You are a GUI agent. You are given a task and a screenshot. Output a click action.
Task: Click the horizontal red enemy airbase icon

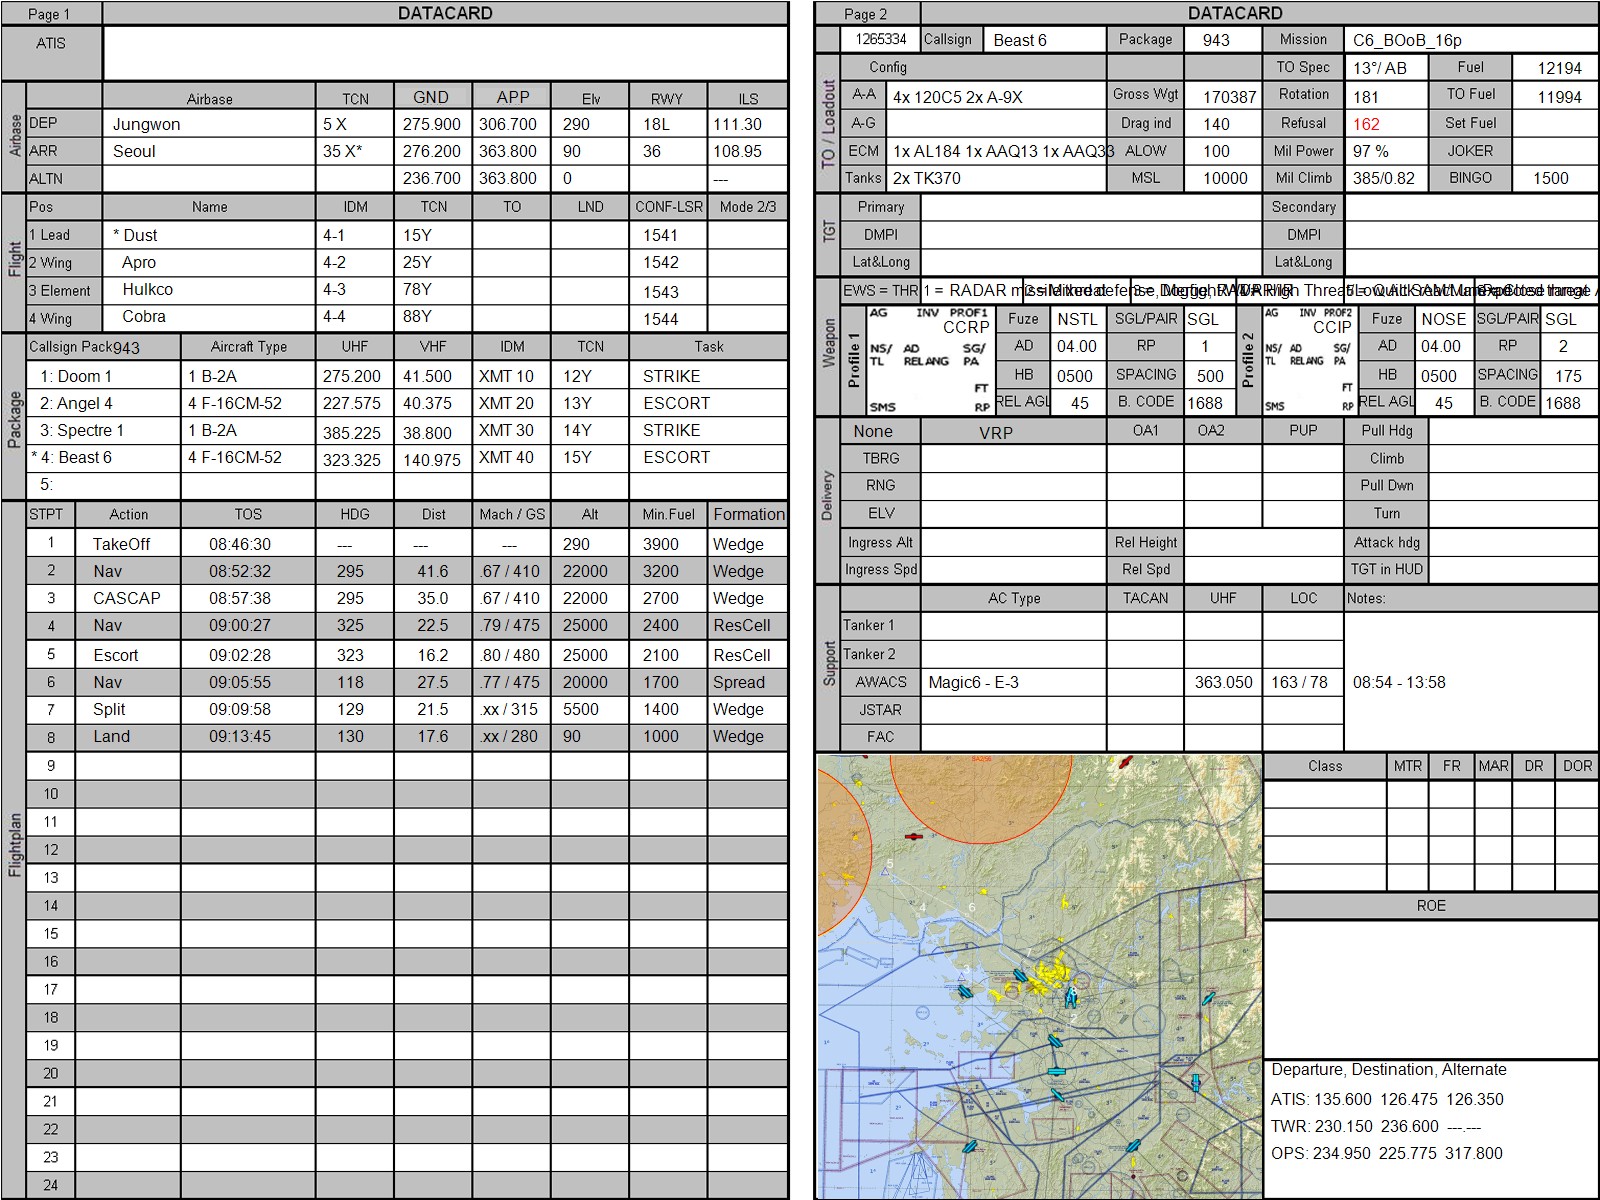913,836
